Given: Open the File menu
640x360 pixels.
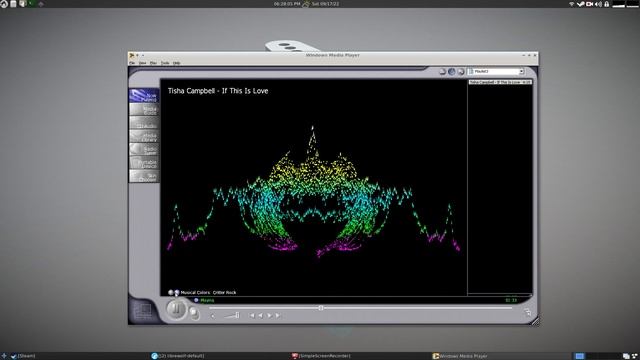Looking at the screenshot, I should pos(132,63).
